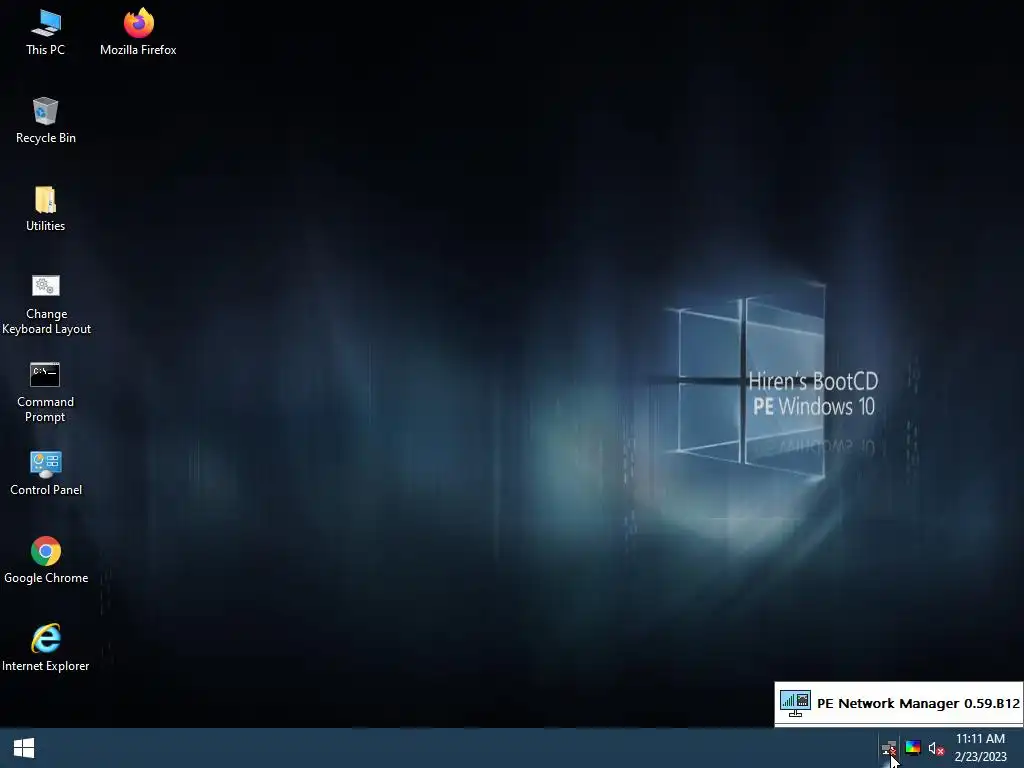1024x768 pixels.
Task: Select Change Keyboard Layout shortcut
Action: click(46, 305)
